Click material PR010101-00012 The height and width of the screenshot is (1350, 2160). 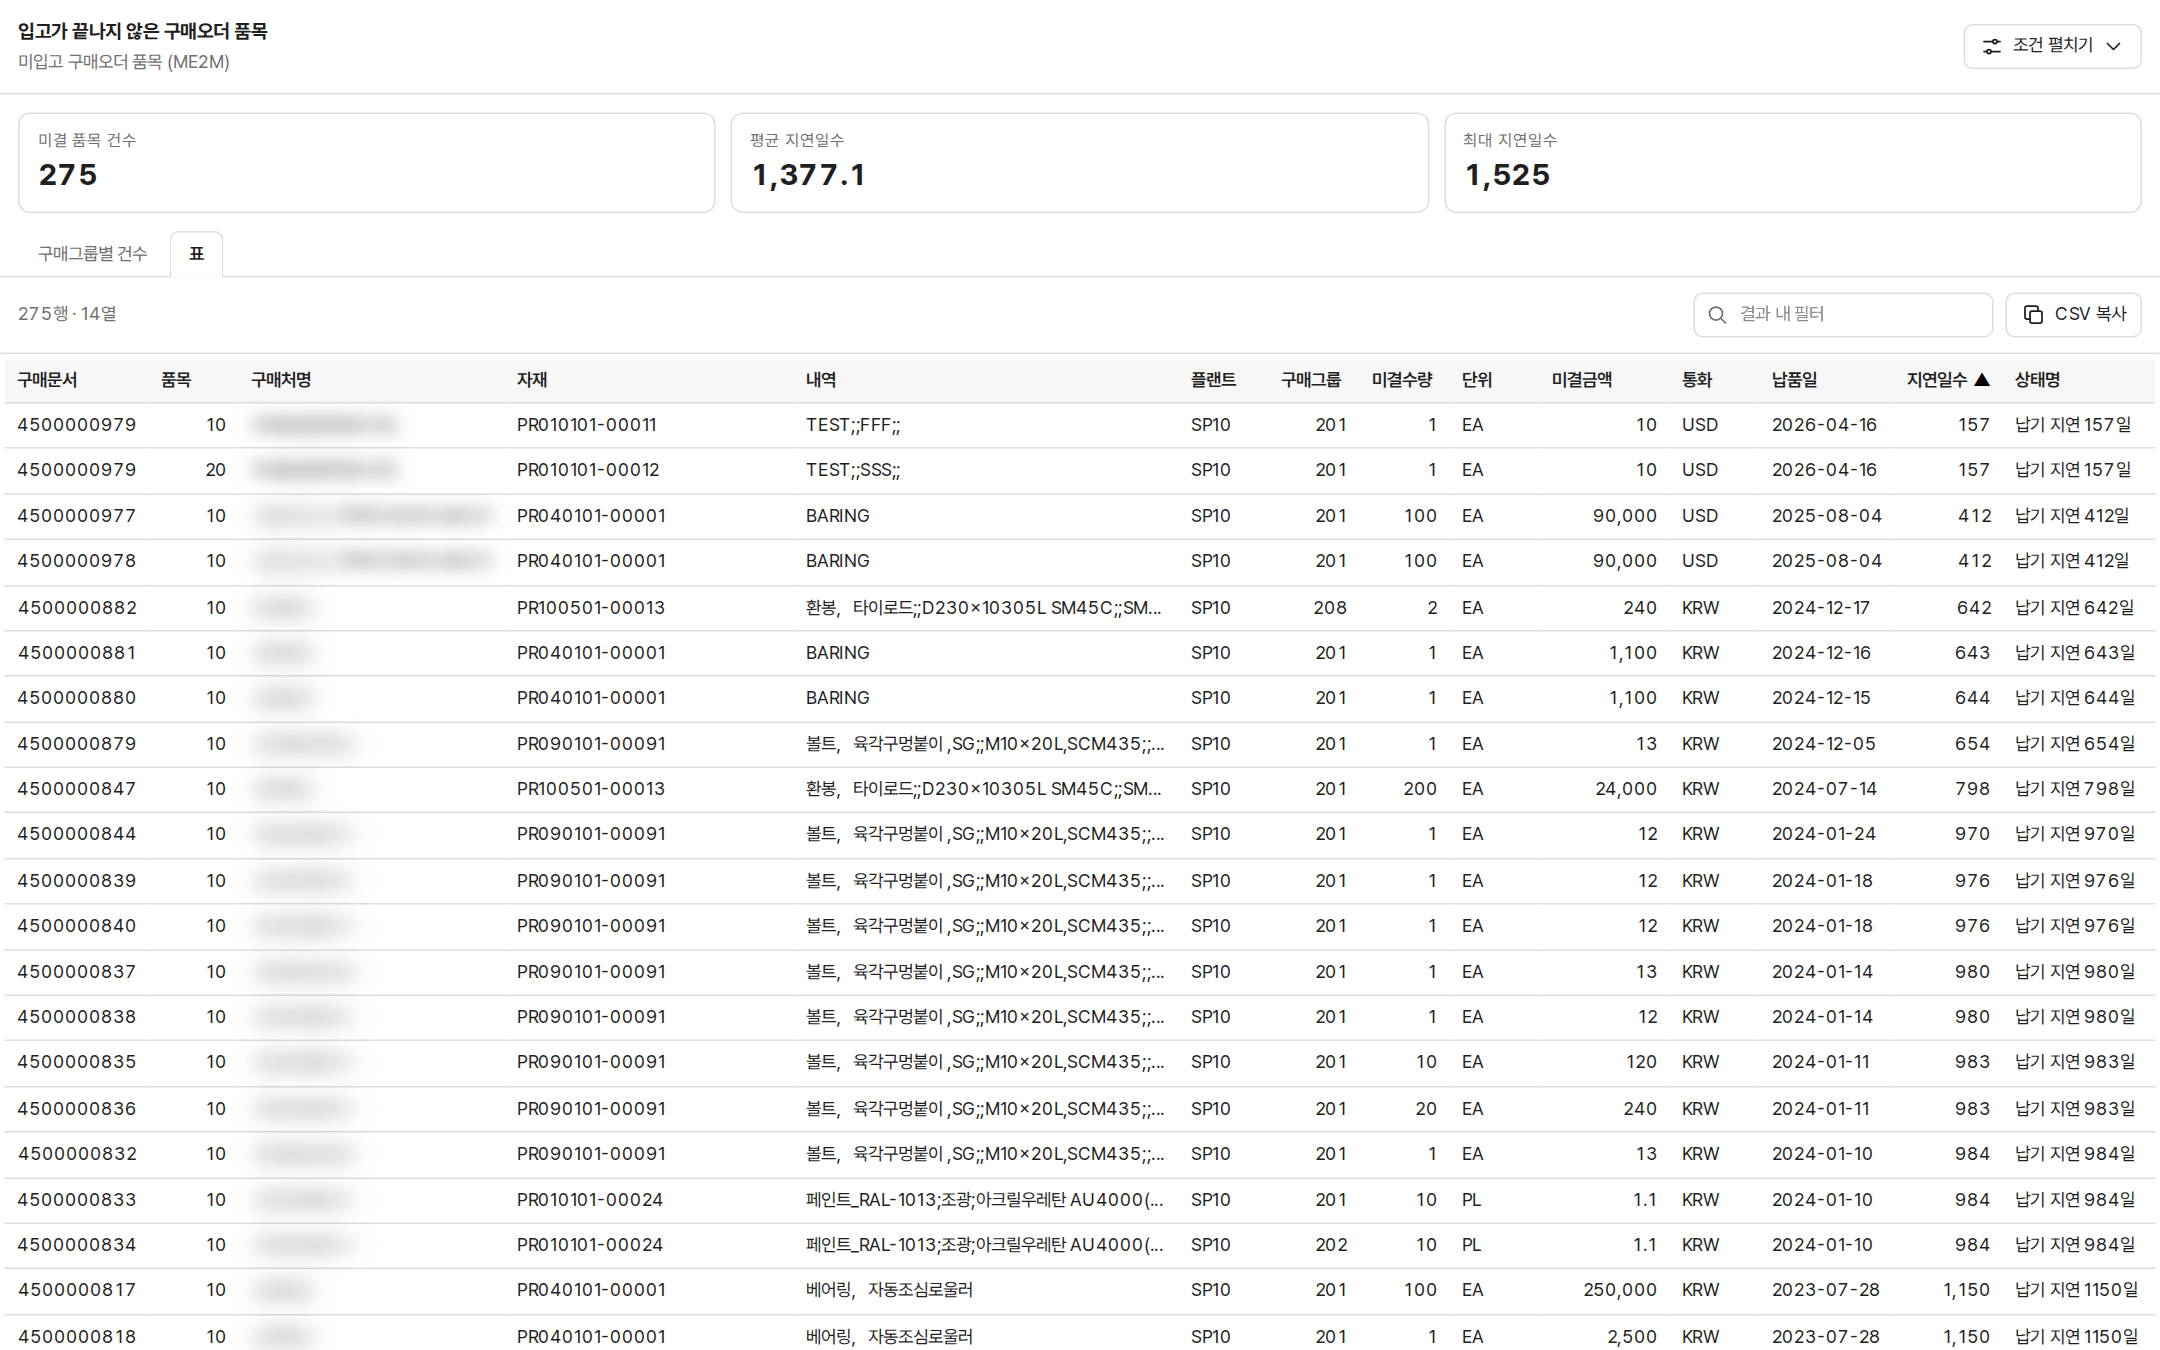tap(588, 470)
